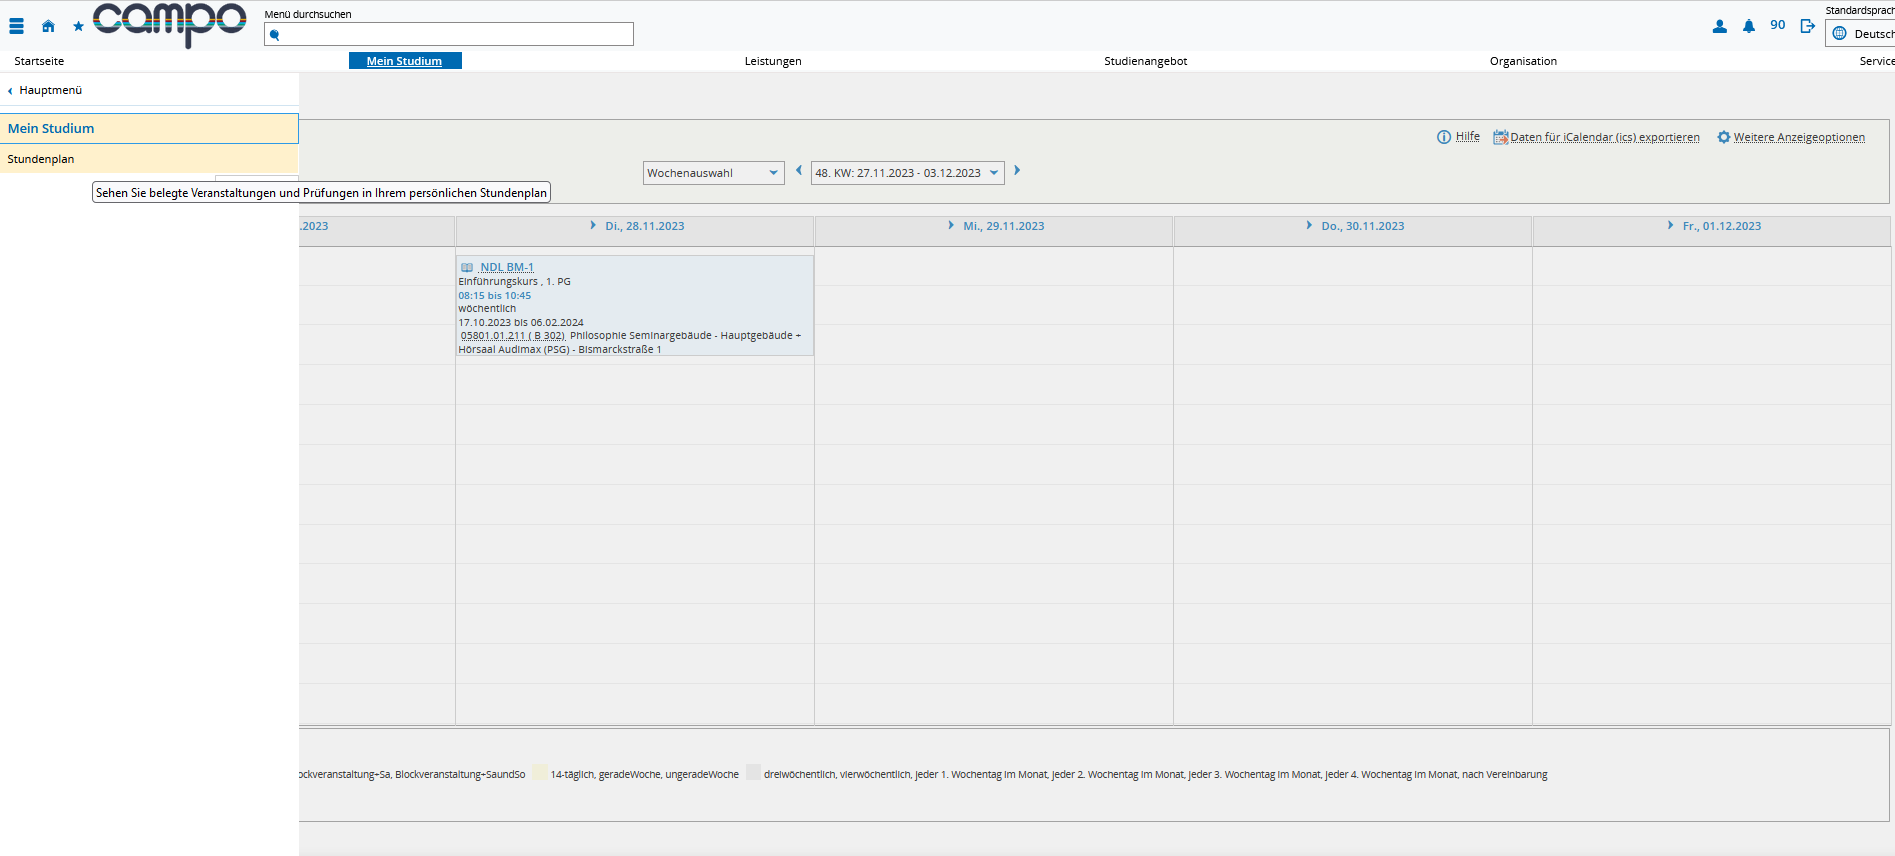This screenshot has height=856, width=1895.
Task: Open the NDL BM-1 course link
Action: (507, 267)
